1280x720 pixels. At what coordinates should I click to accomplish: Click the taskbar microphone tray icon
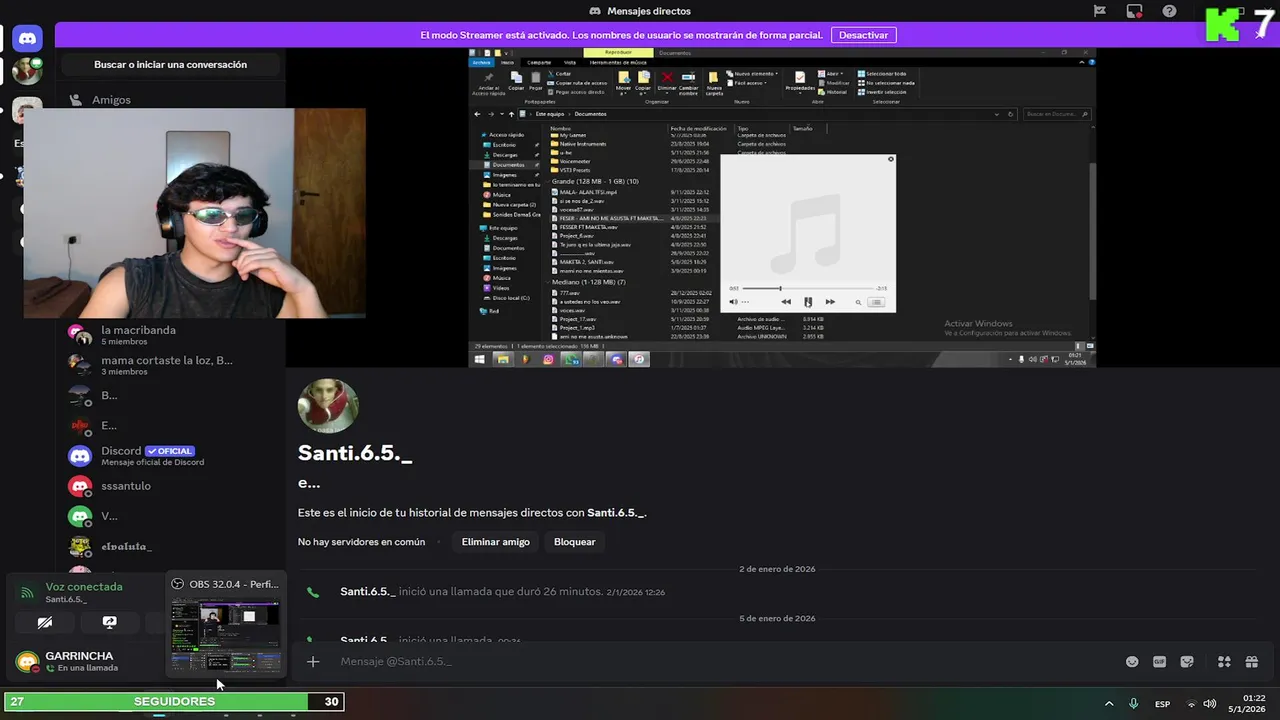pos(1134,704)
